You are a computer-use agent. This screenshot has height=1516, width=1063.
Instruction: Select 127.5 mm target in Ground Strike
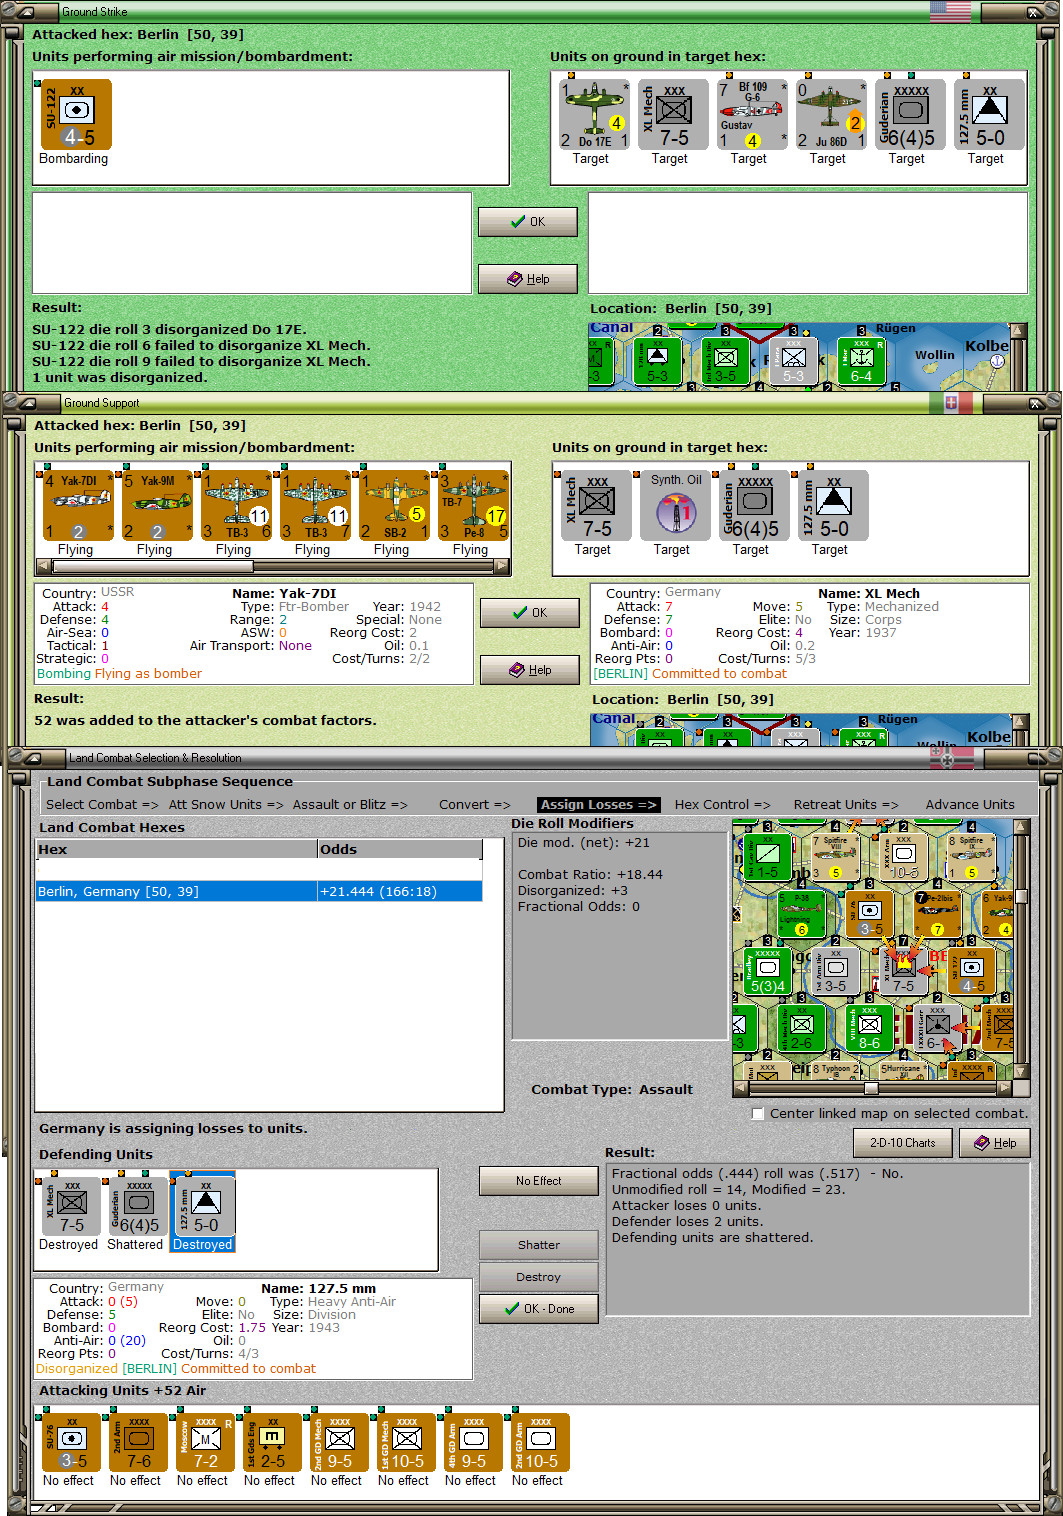point(989,115)
